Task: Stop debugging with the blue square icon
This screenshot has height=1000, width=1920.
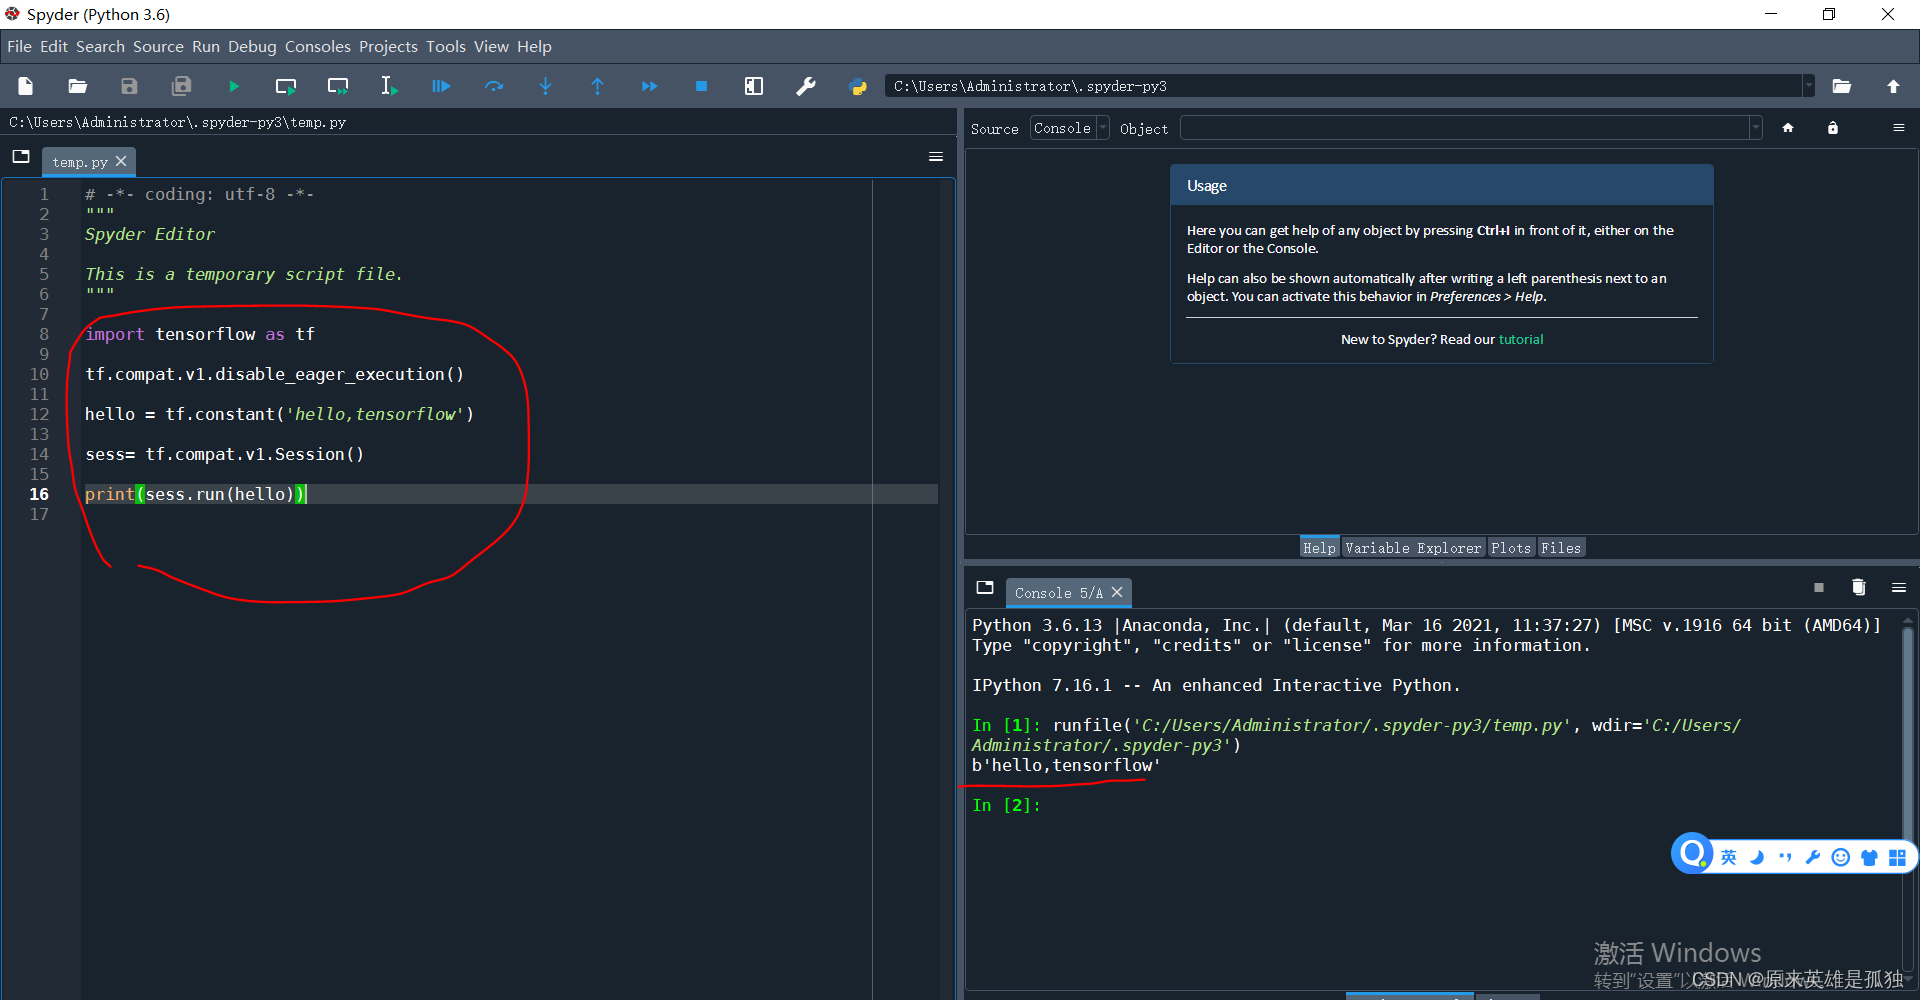Action: pyautogui.click(x=702, y=86)
